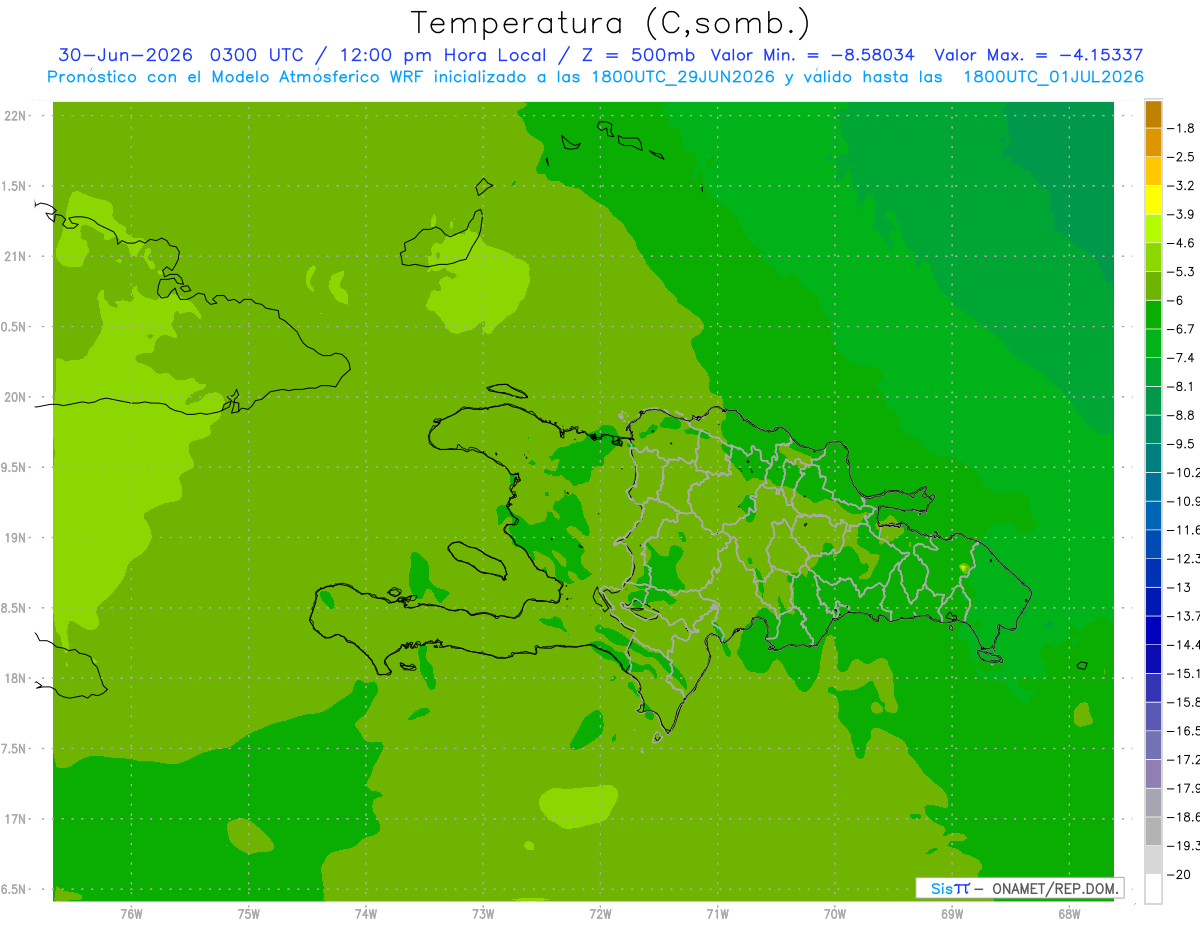
Task: Click the '20N' latitude label
Action: (15, 397)
